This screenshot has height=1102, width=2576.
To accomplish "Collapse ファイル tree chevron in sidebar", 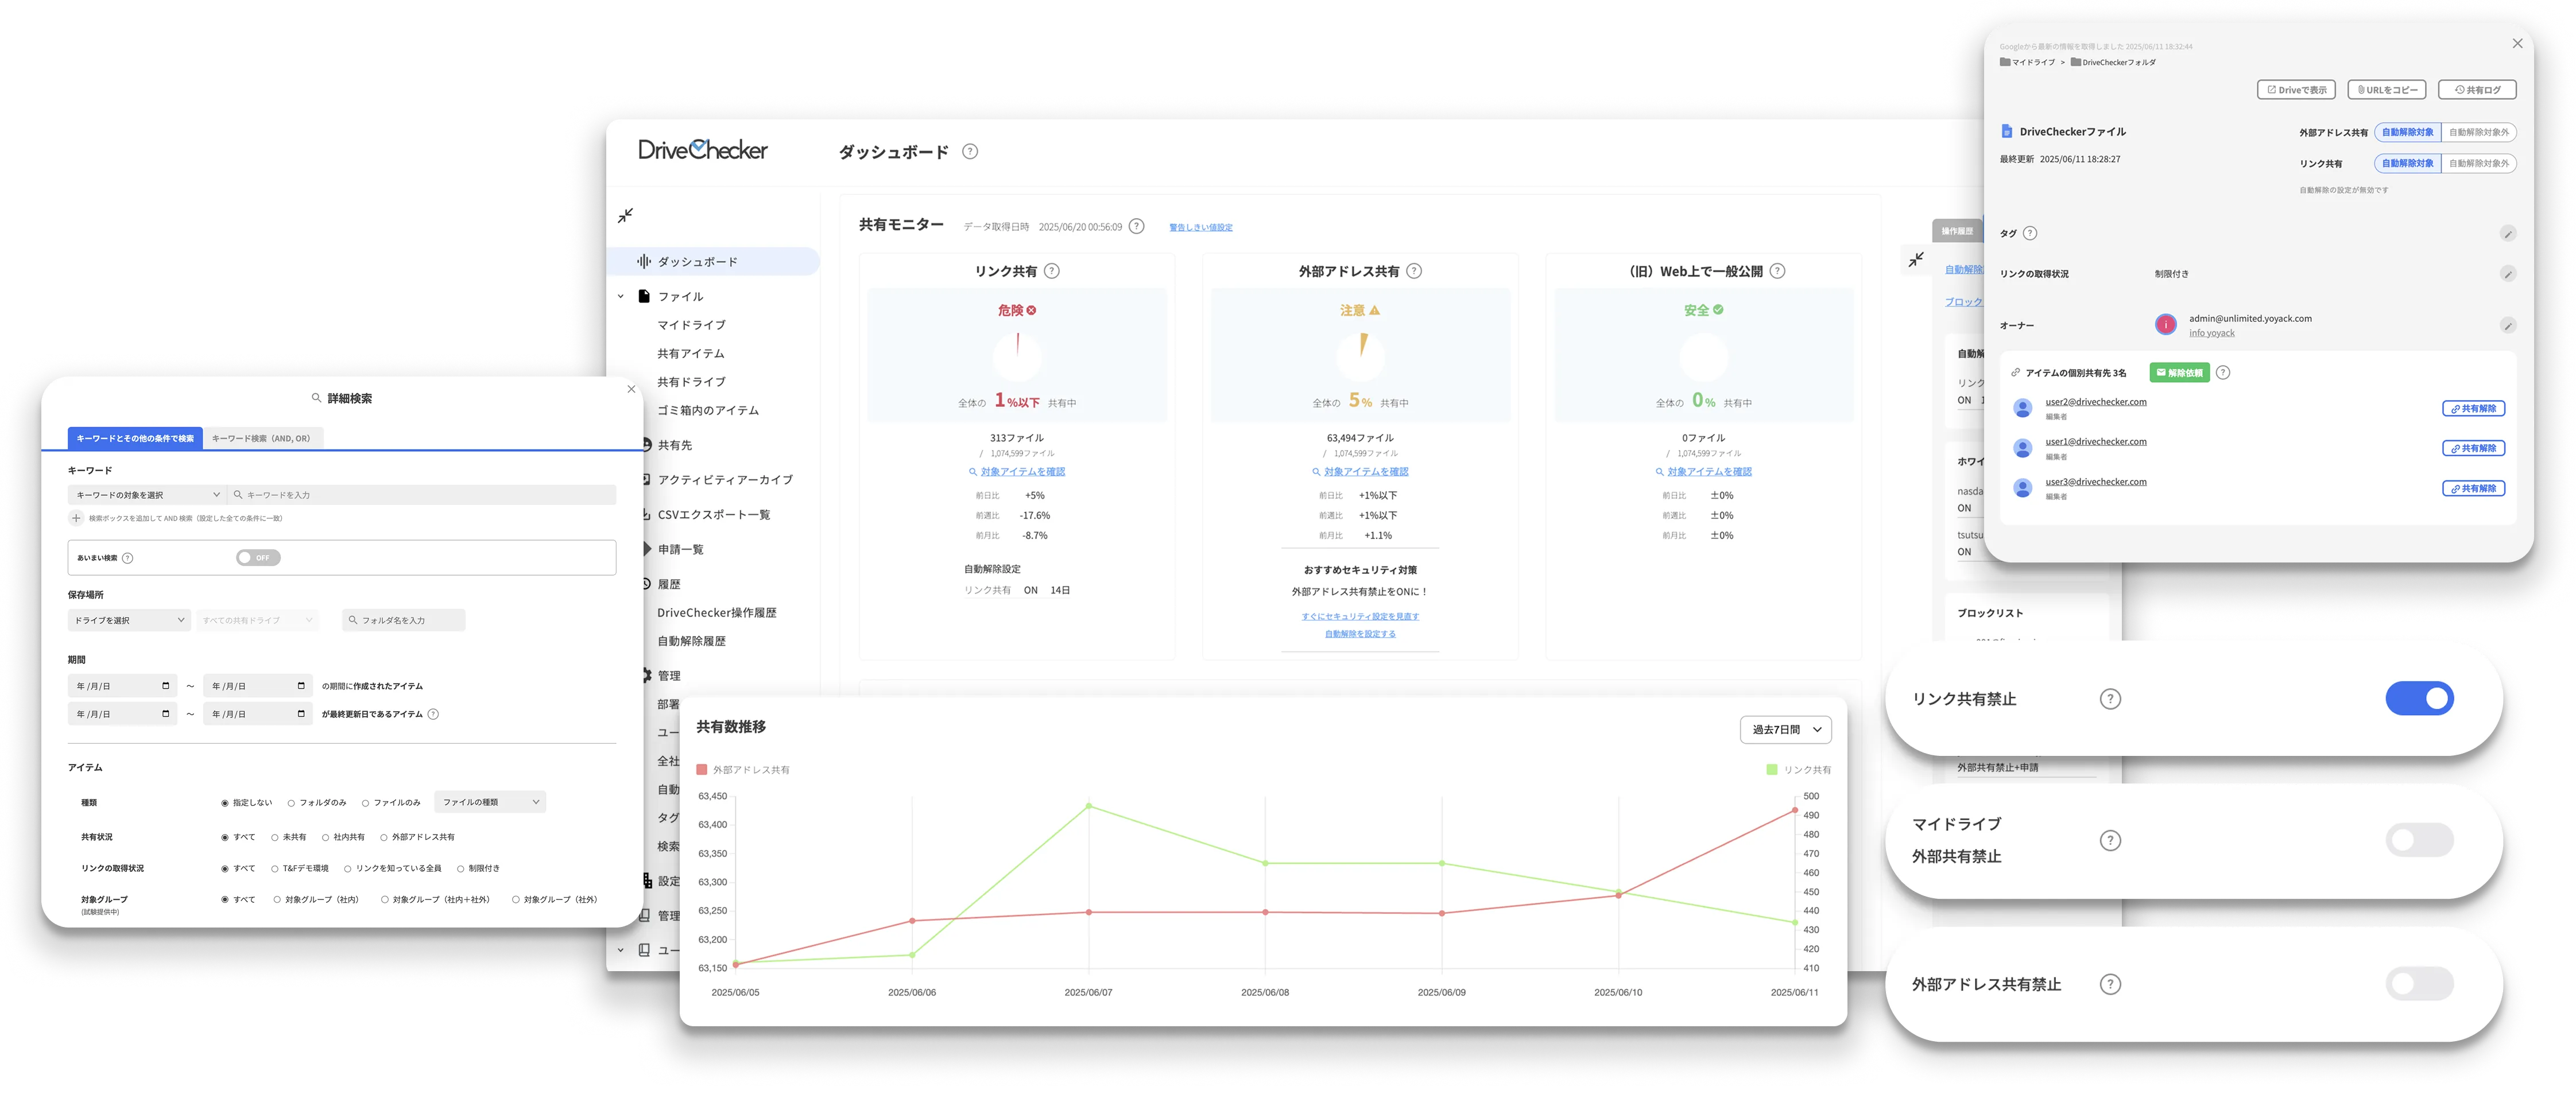I will click(x=620, y=297).
